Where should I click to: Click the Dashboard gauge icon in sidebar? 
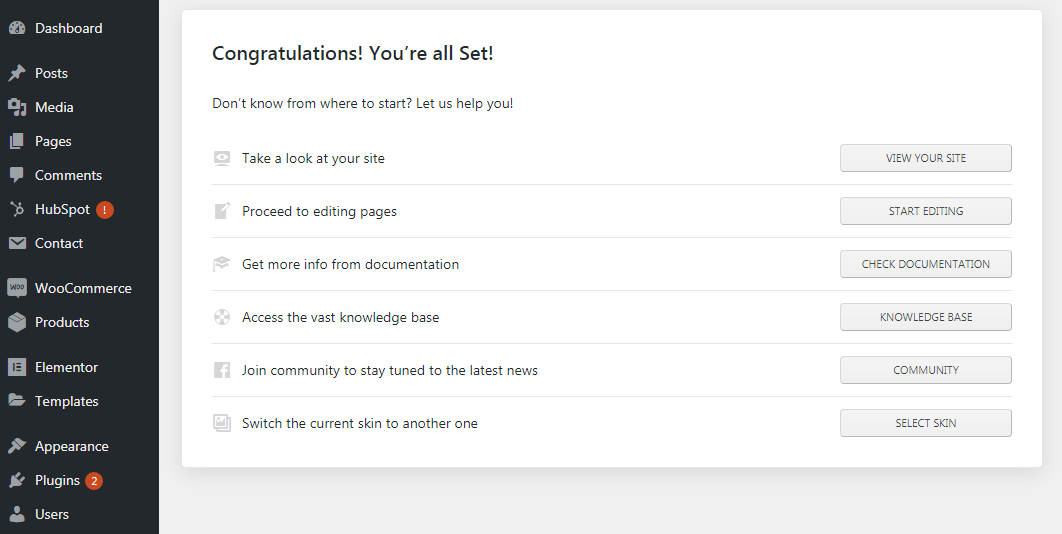[x=17, y=28]
